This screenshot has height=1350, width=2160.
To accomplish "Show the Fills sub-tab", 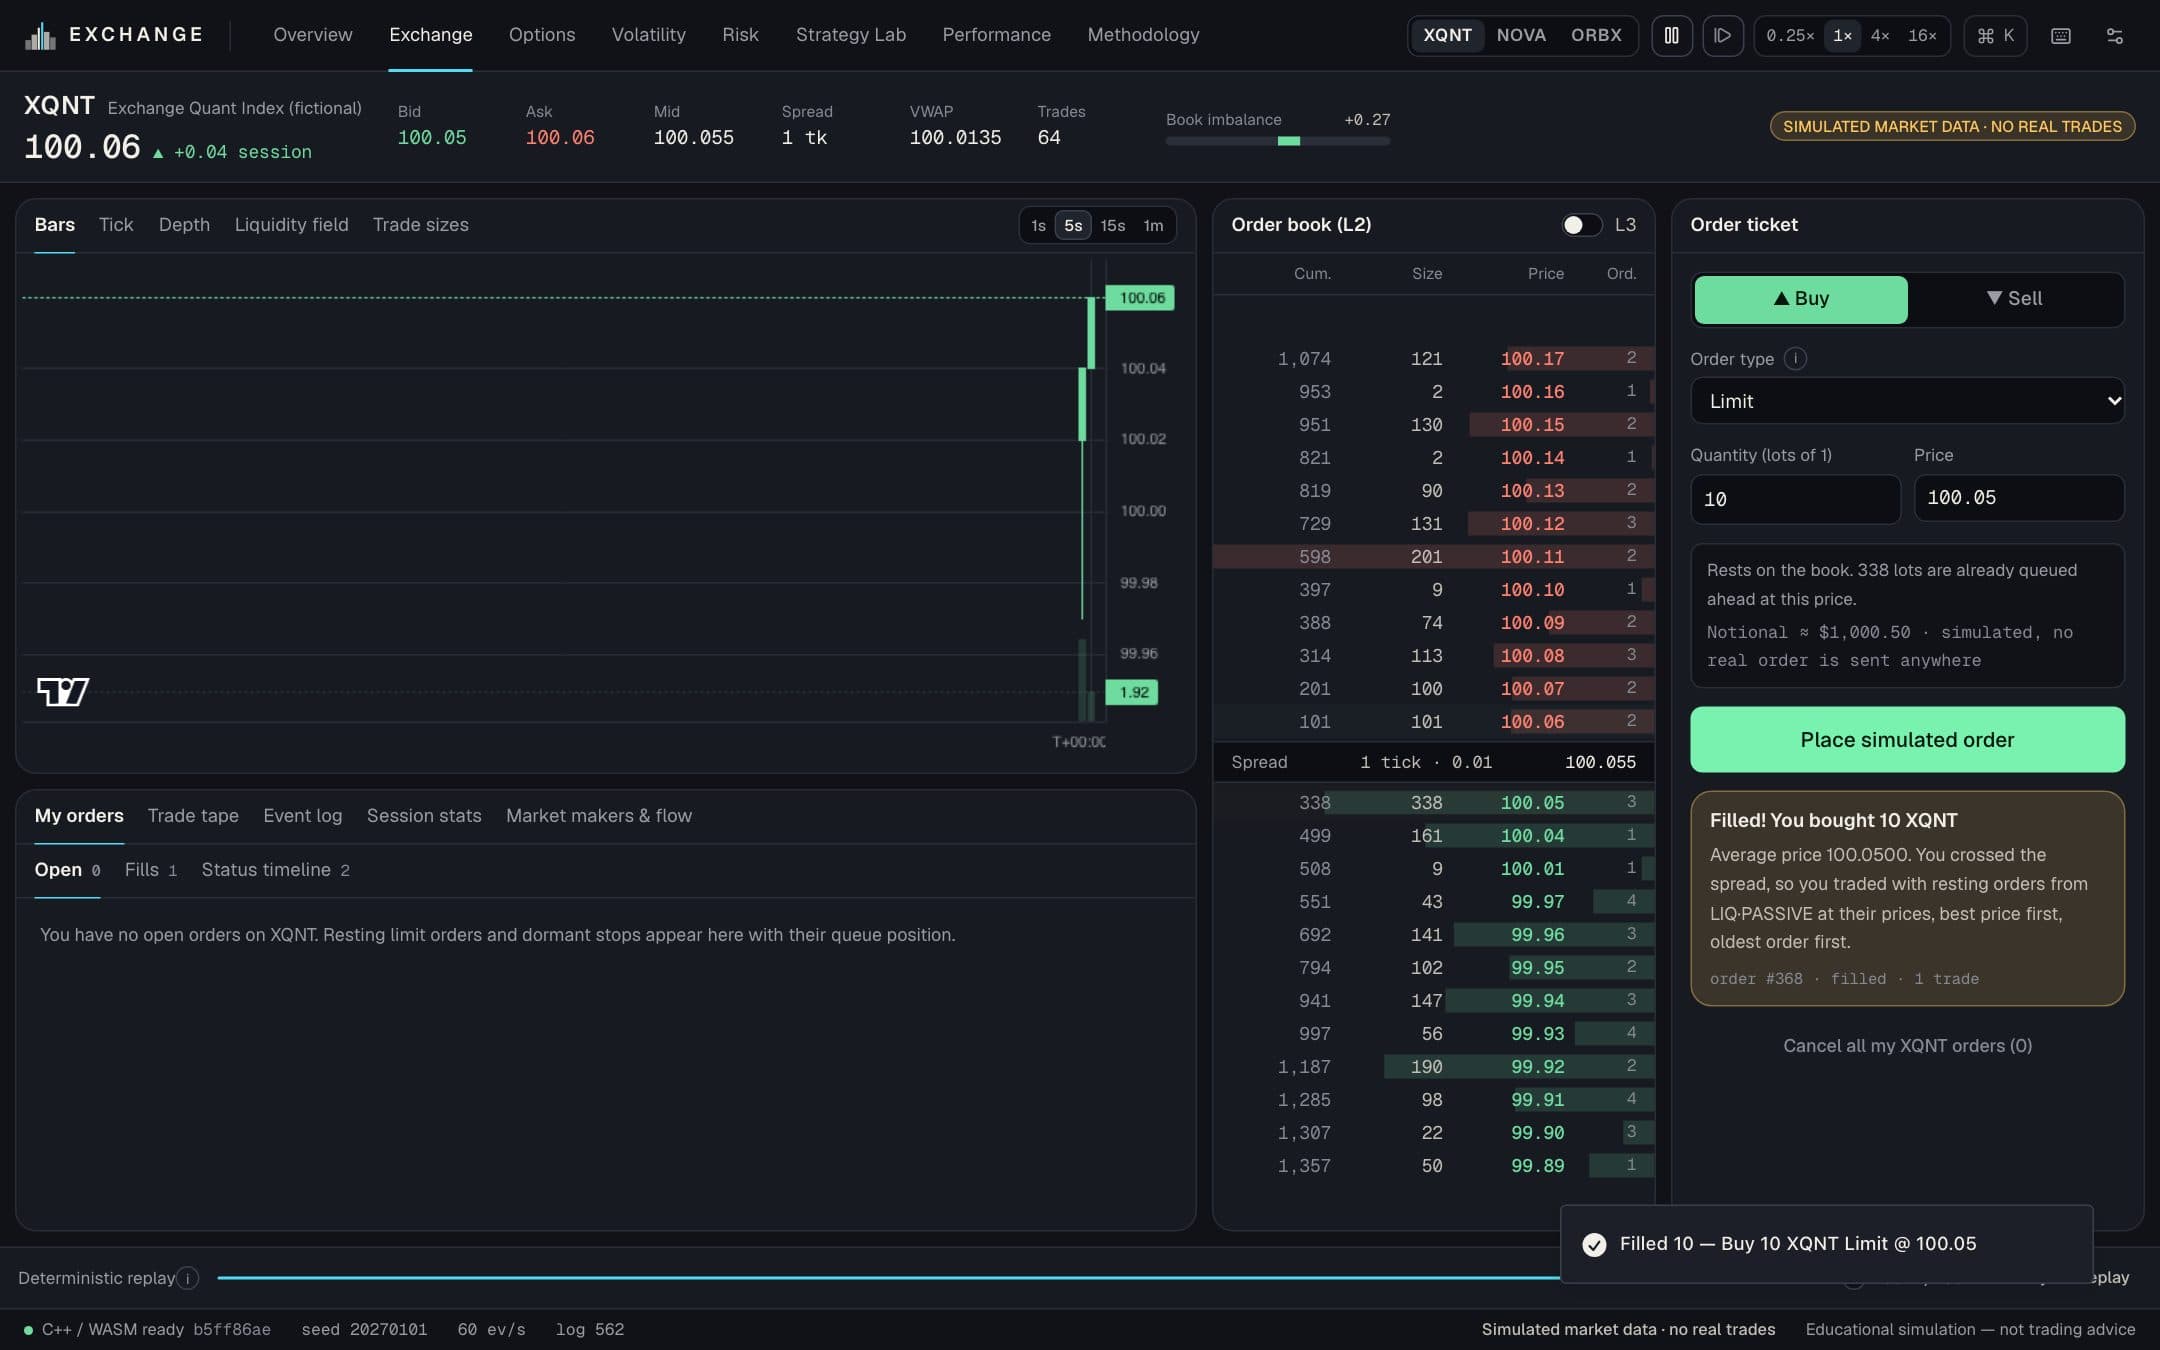I will (x=150, y=870).
